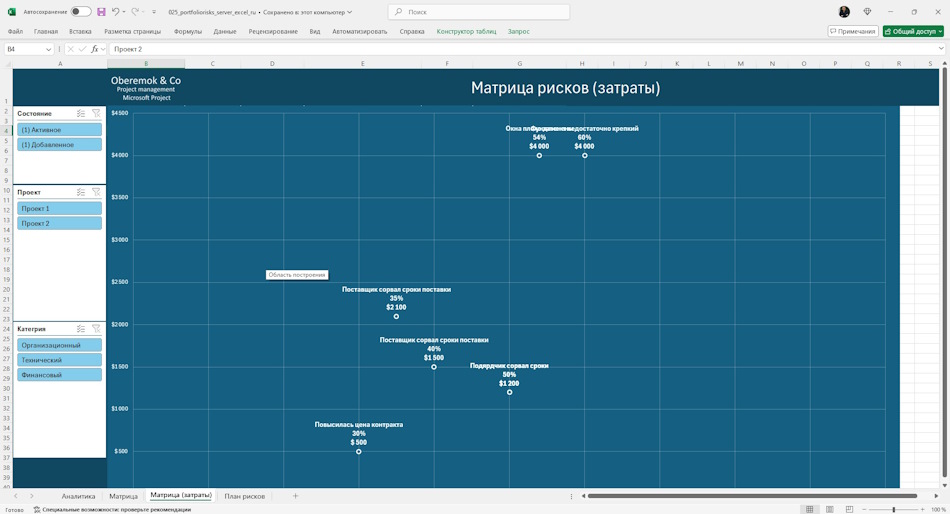Click the cancel entry X icon

tap(70, 49)
